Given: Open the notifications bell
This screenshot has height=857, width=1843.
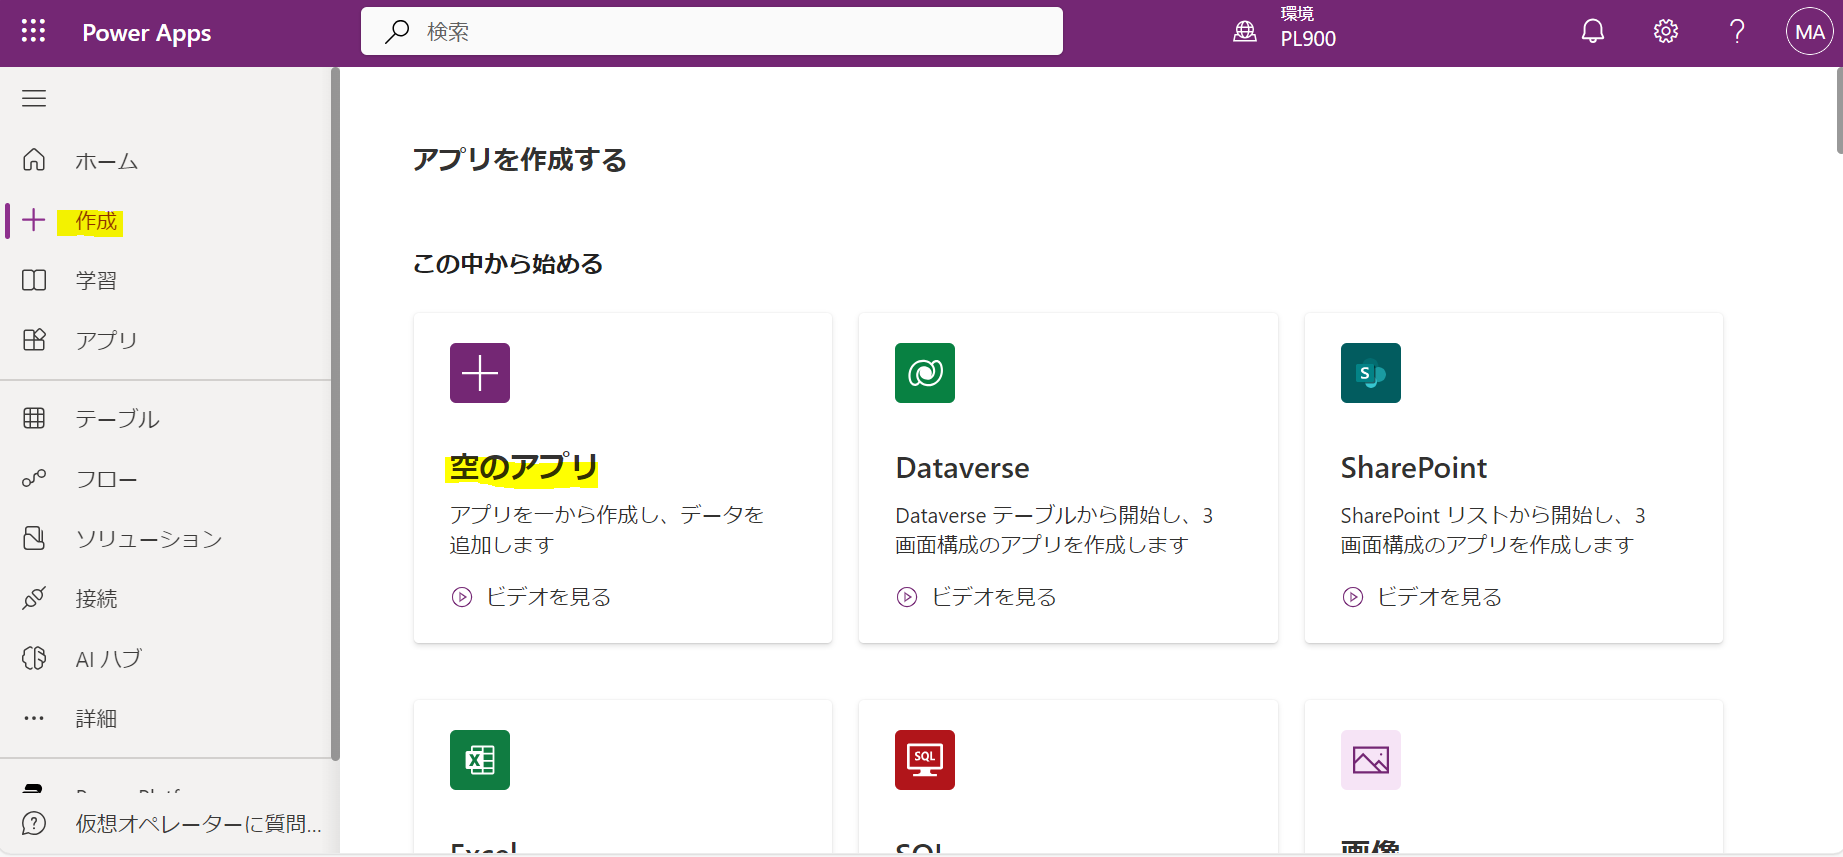Looking at the screenshot, I should pos(1593,32).
